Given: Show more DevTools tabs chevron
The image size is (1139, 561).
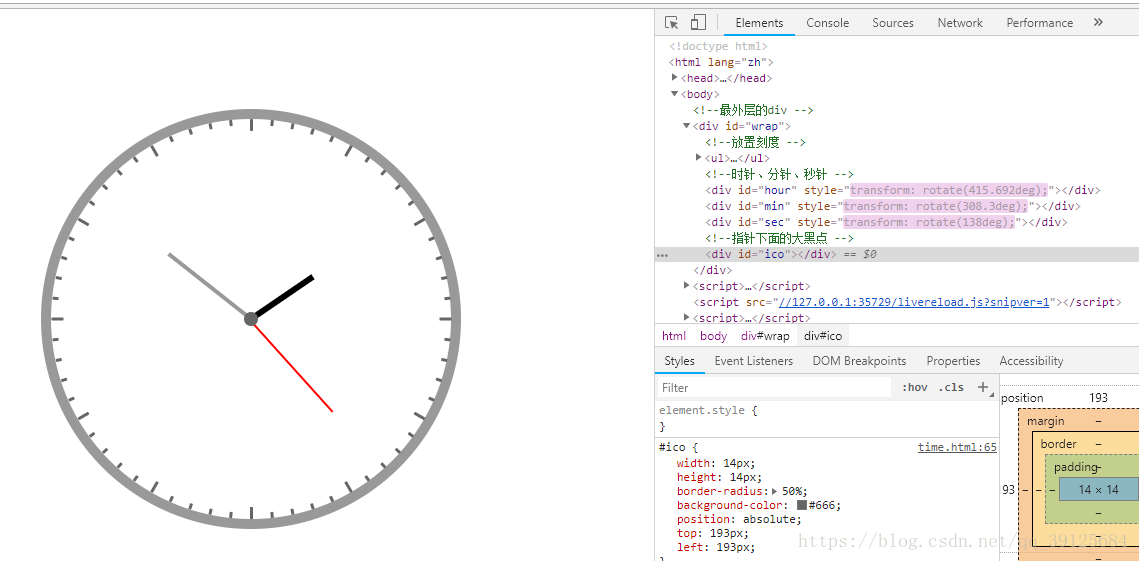Looking at the screenshot, I should pyautogui.click(x=1098, y=23).
